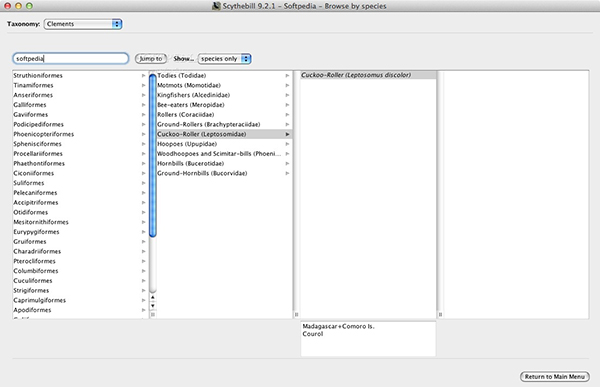This screenshot has height=387, width=600.
Task: Select Gaviiformes order
Action: 80,114
